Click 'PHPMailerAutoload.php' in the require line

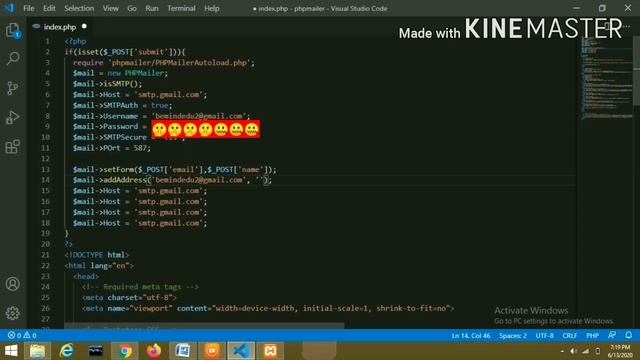point(201,62)
